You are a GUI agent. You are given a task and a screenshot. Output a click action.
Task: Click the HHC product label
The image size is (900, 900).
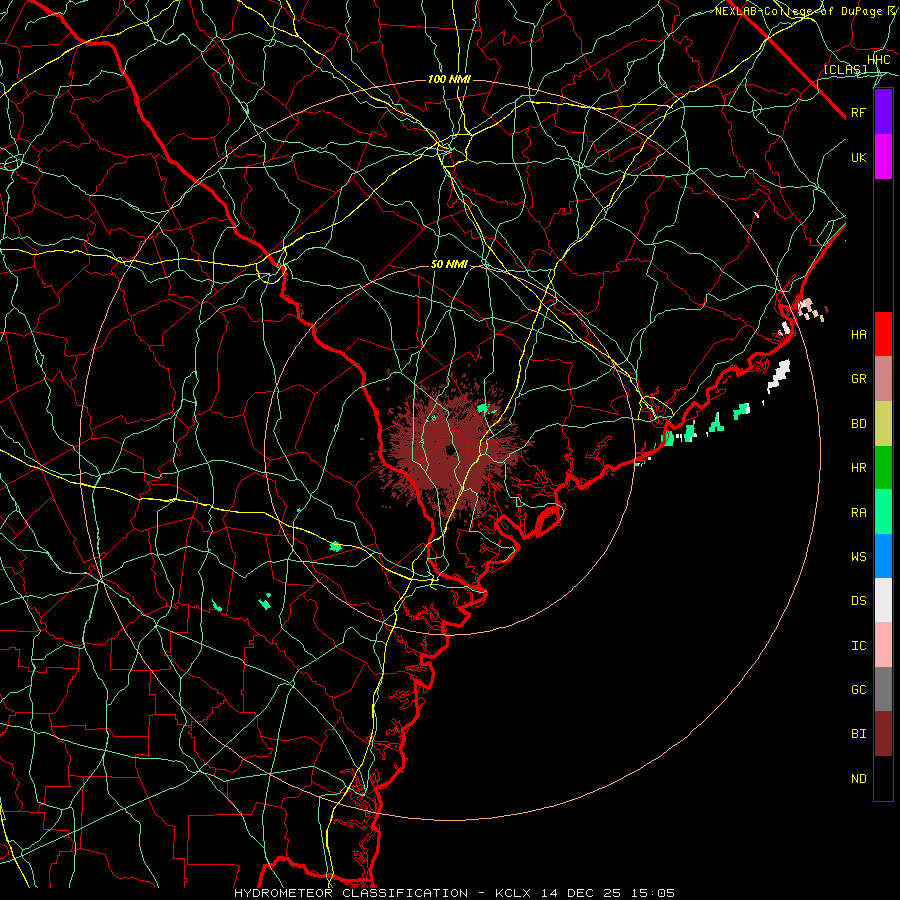pyautogui.click(x=879, y=60)
